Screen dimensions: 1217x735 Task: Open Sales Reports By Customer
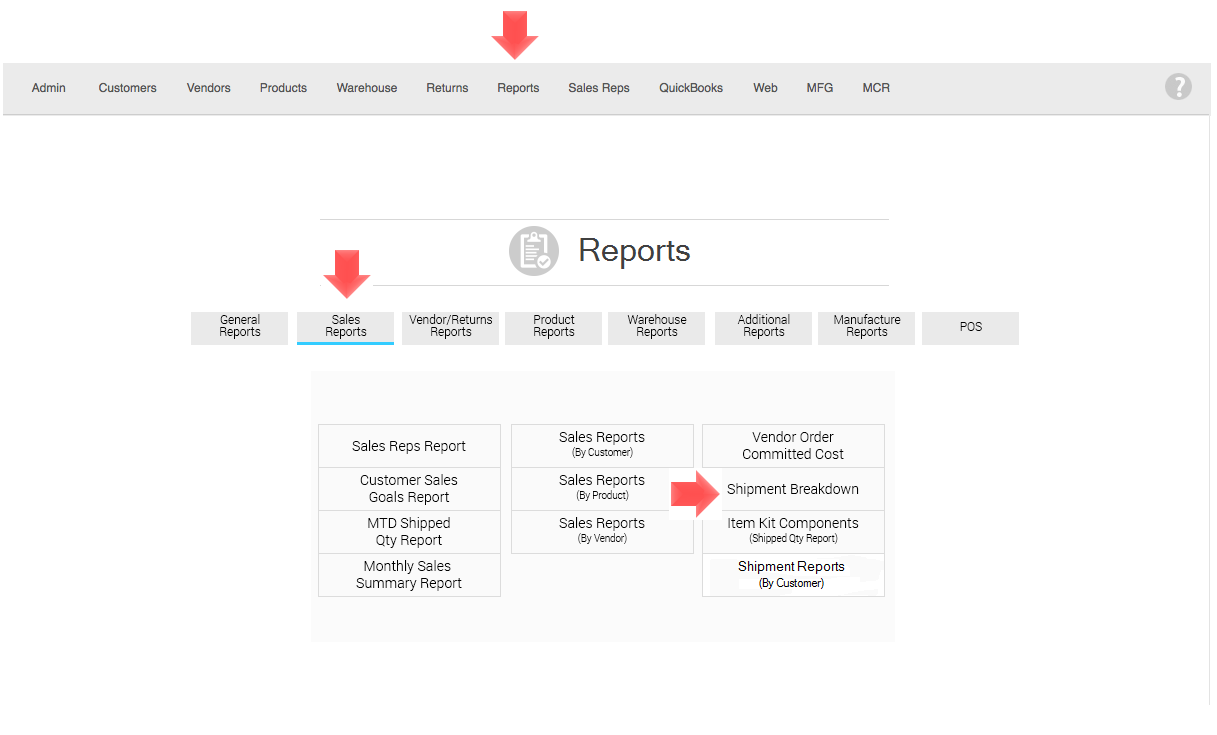602,445
